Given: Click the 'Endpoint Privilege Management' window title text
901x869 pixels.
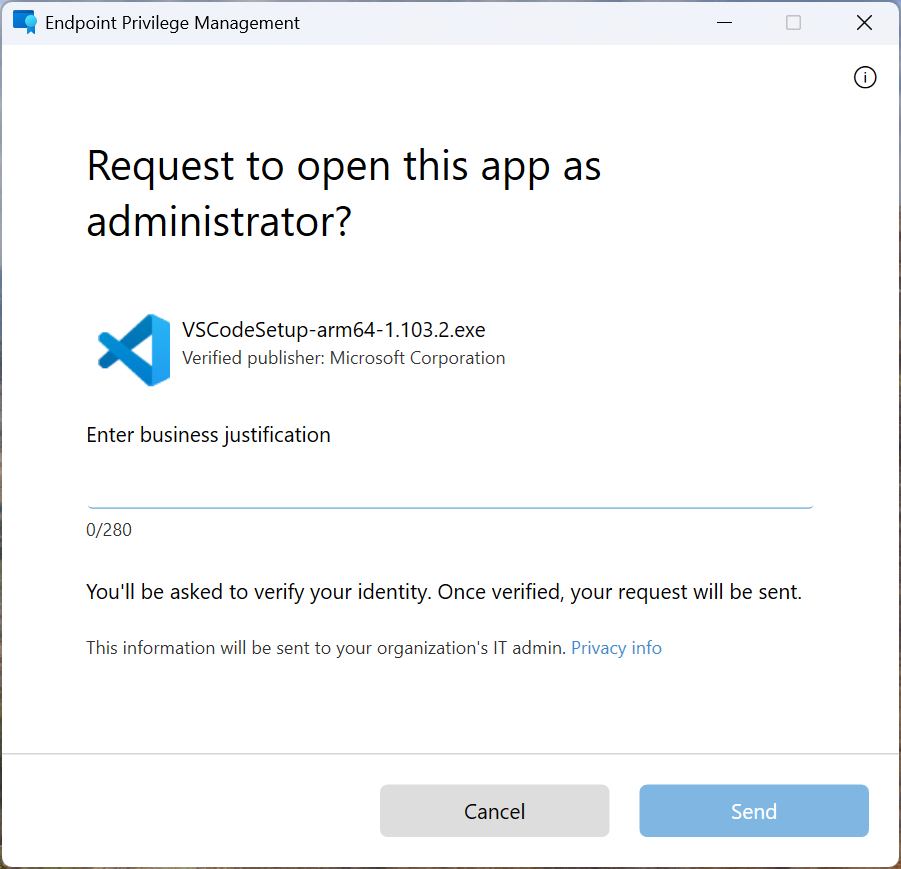Looking at the screenshot, I should tap(172, 23).
